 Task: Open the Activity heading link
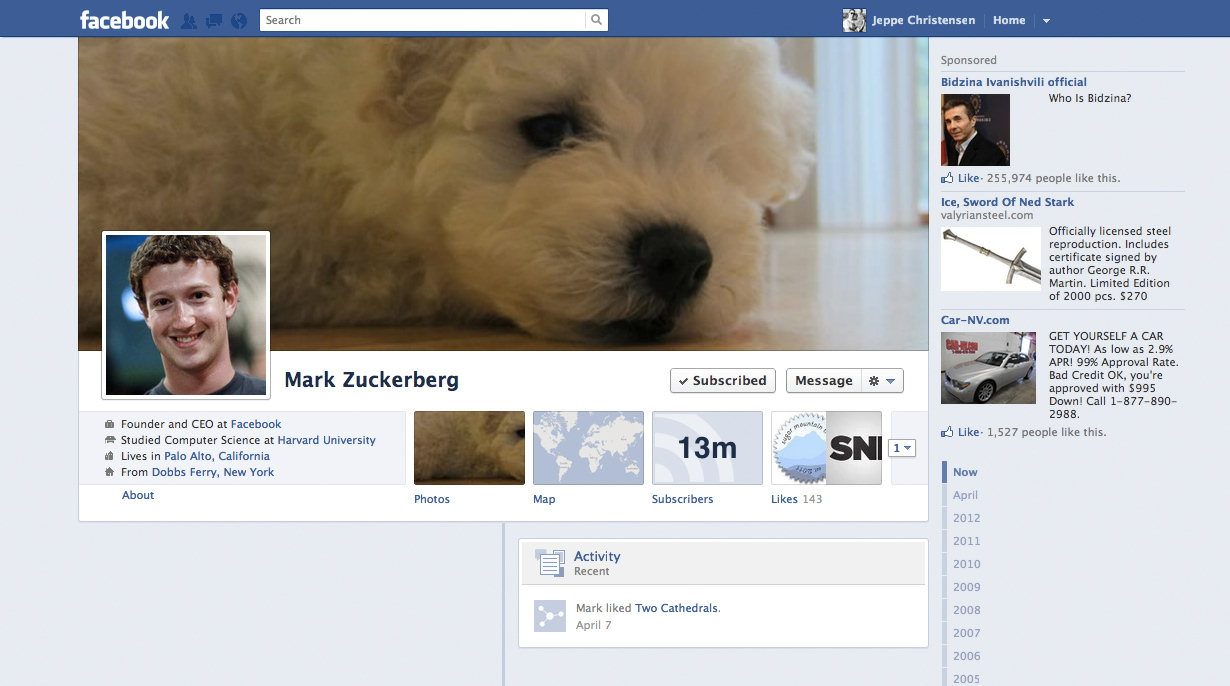pos(597,557)
